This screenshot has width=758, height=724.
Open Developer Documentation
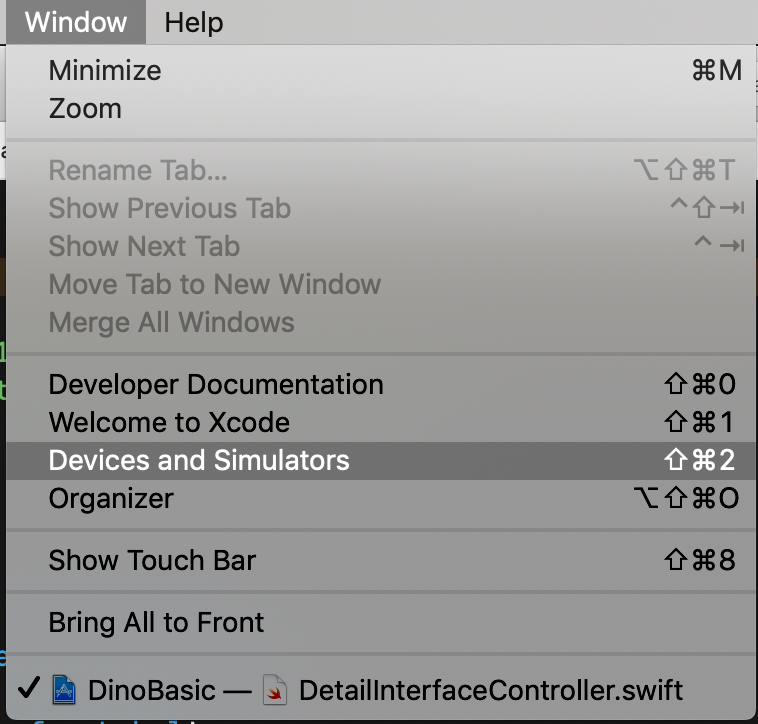click(x=381, y=384)
